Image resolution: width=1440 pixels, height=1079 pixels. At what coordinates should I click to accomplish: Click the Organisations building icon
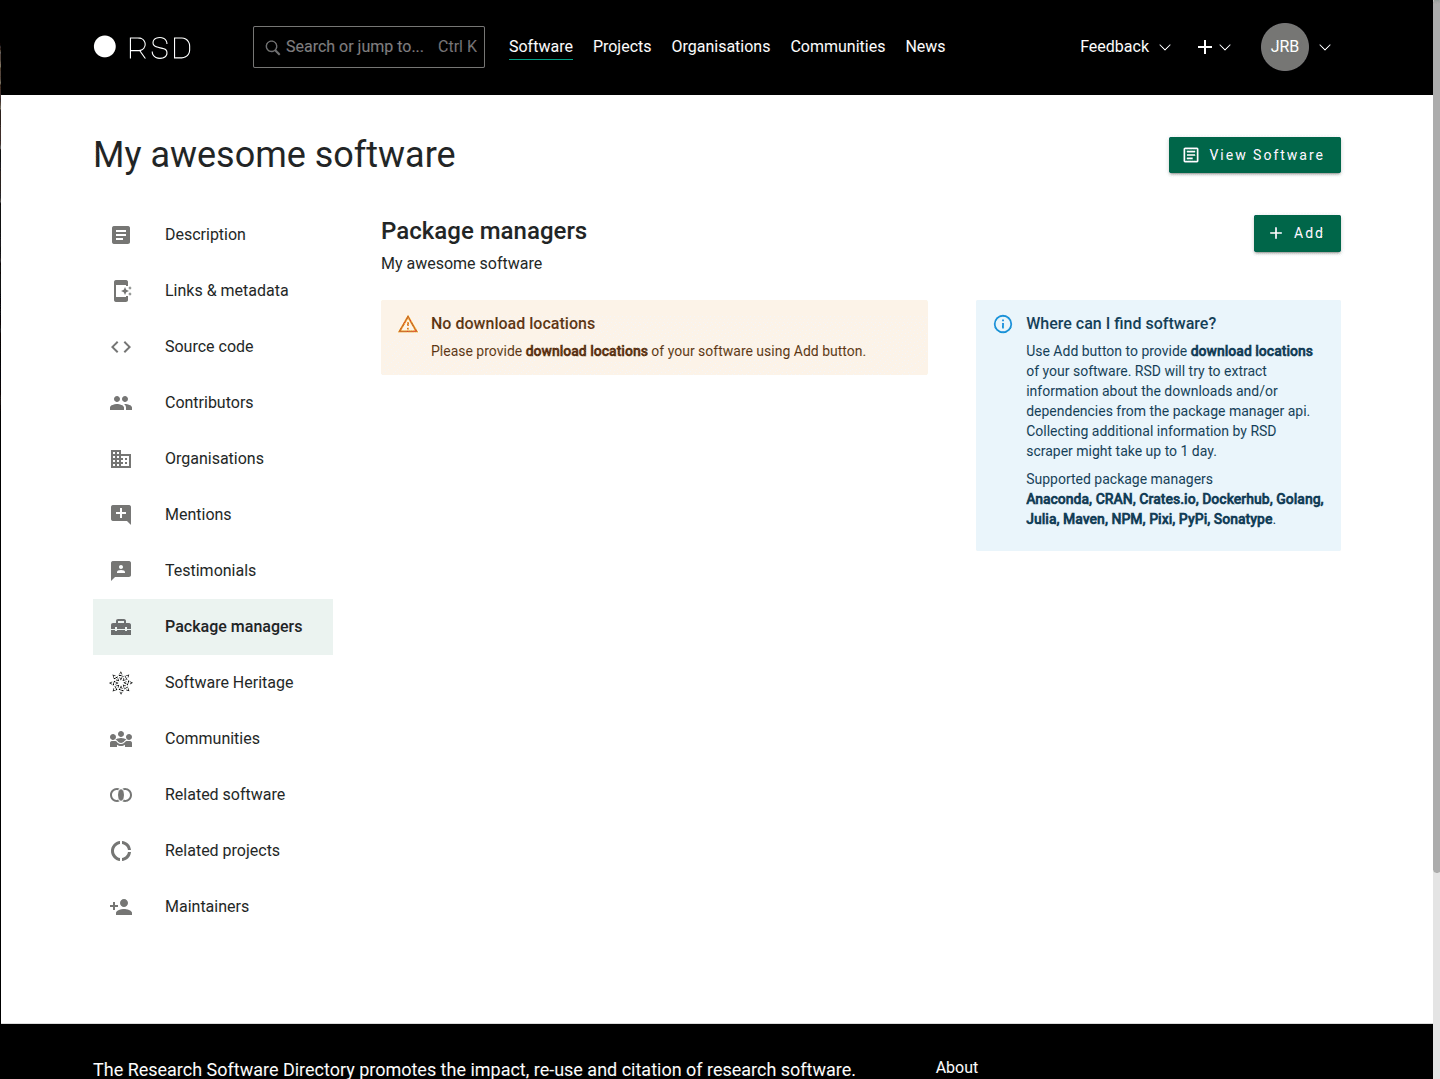pyautogui.click(x=121, y=459)
